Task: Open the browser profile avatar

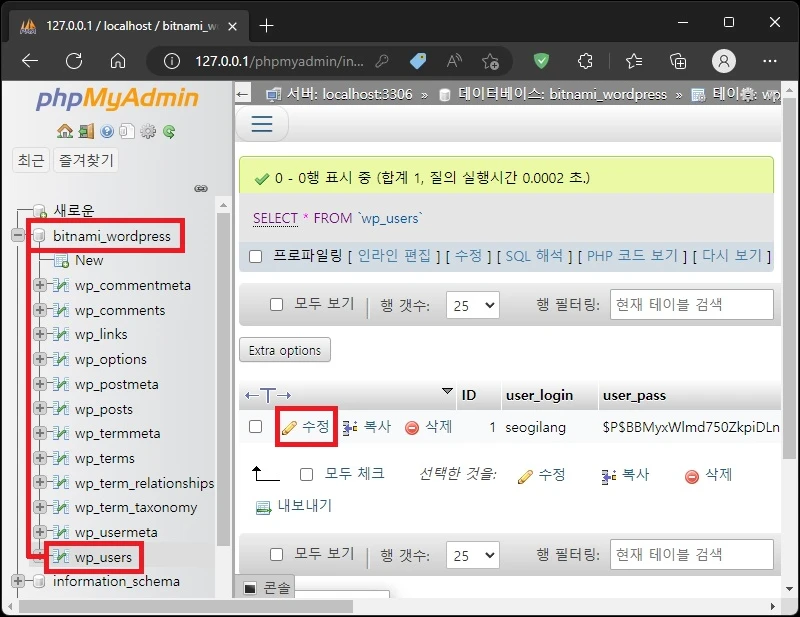Action: tap(723, 61)
